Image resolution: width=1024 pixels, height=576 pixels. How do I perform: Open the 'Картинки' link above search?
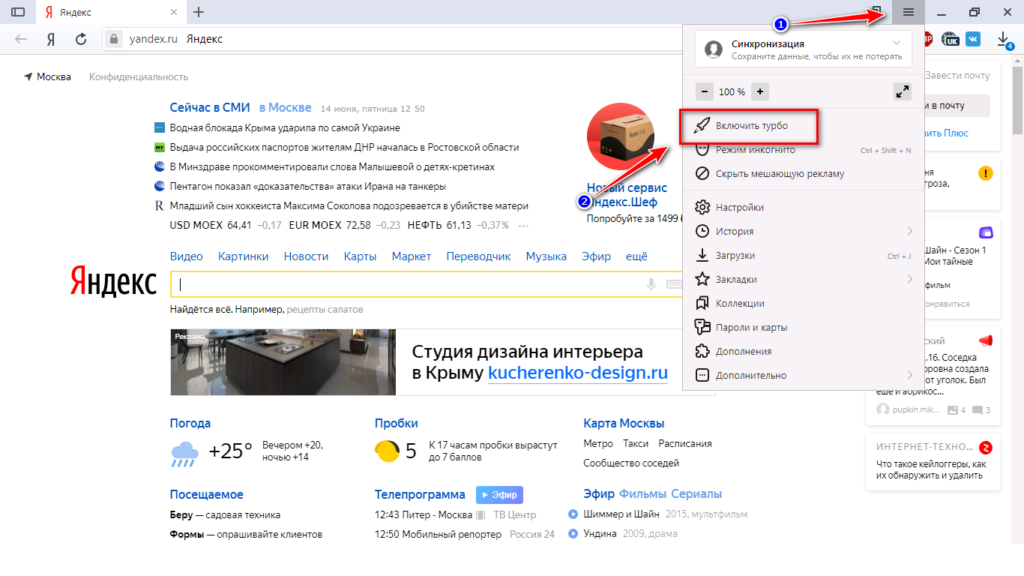(243, 257)
